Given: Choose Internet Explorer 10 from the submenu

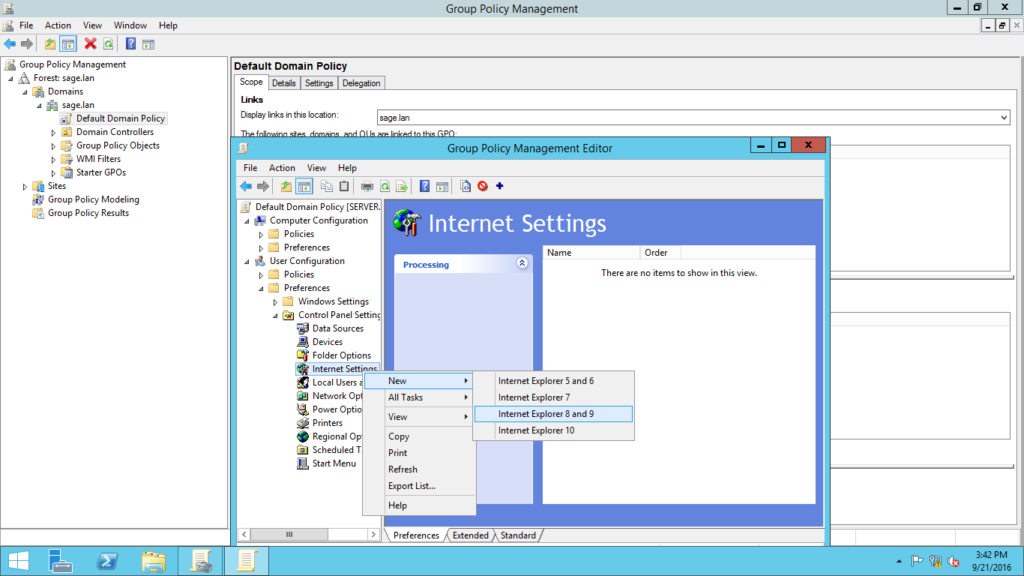Looking at the screenshot, I should [536, 430].
